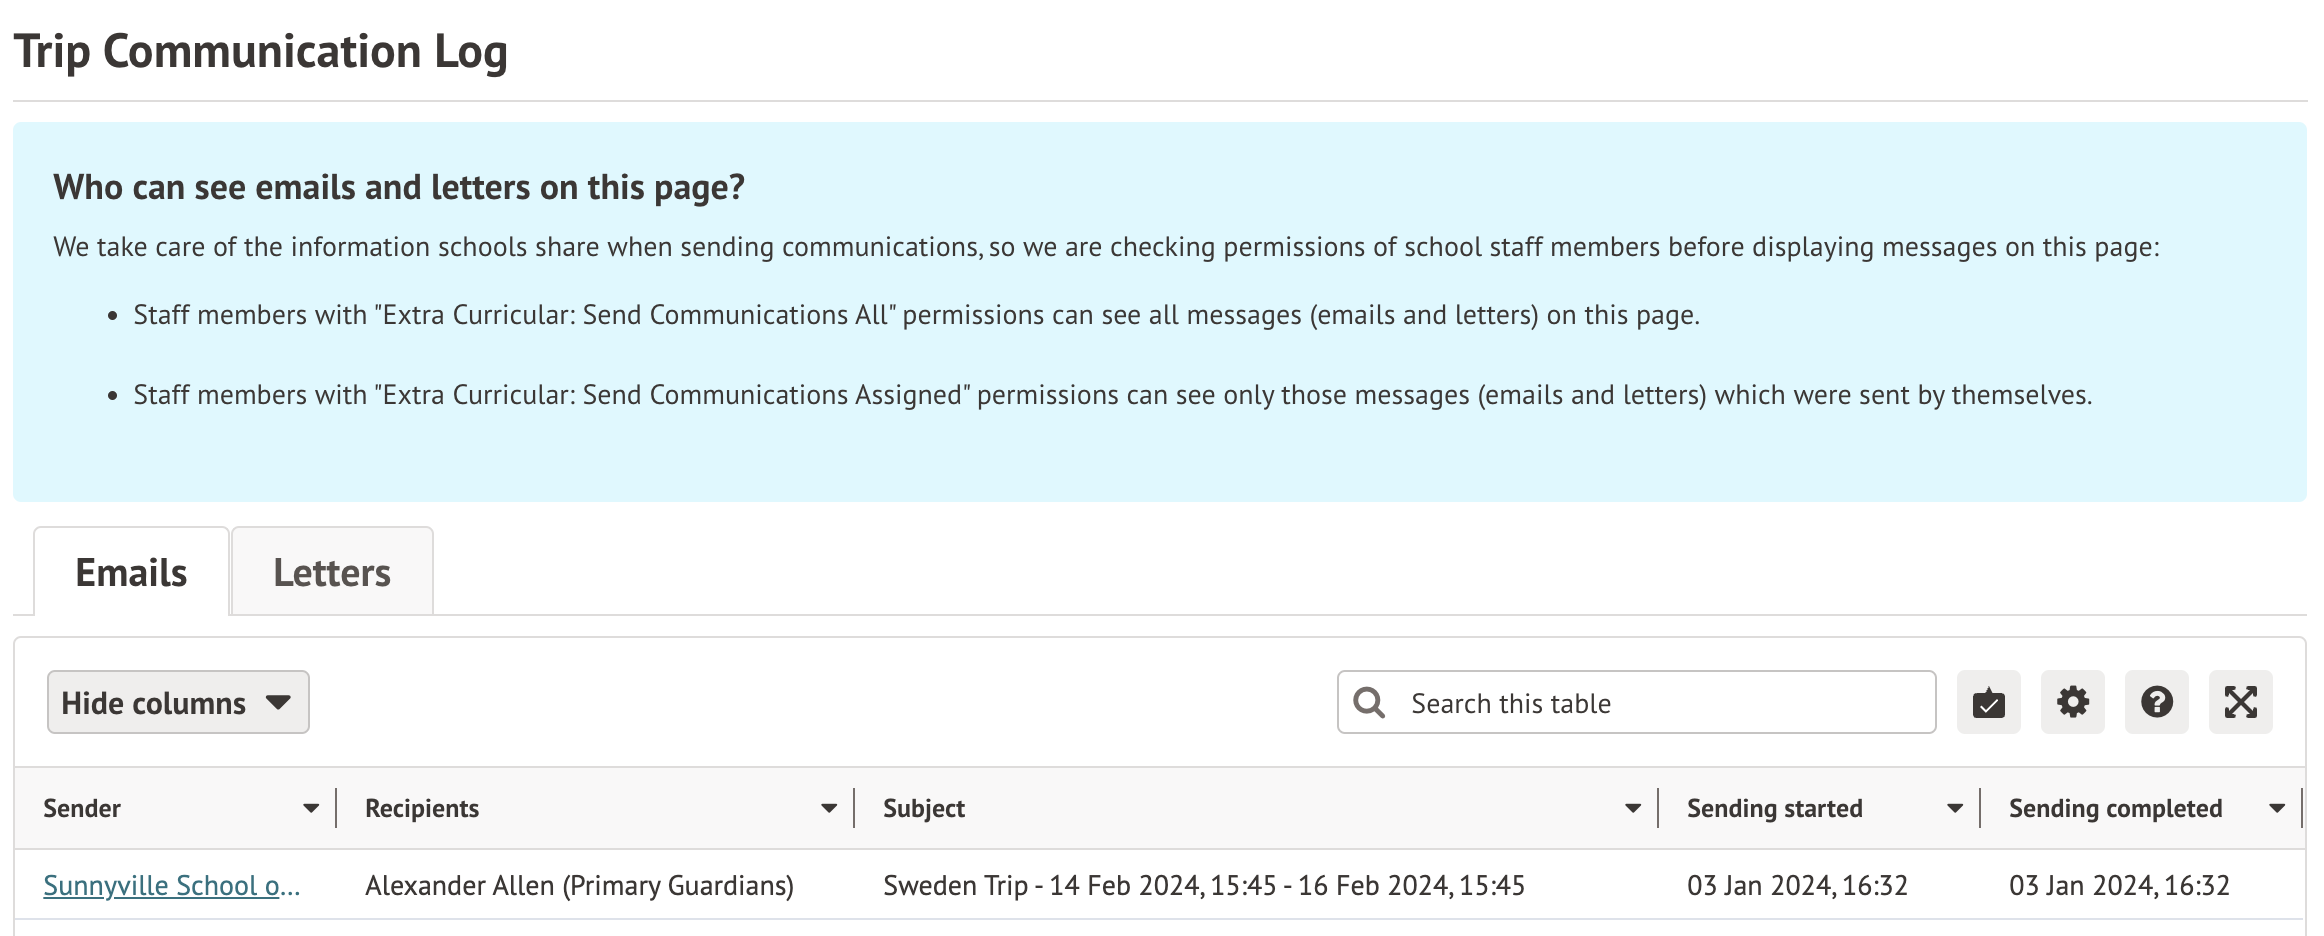Click the Recipients column header label

pos(422,809)
